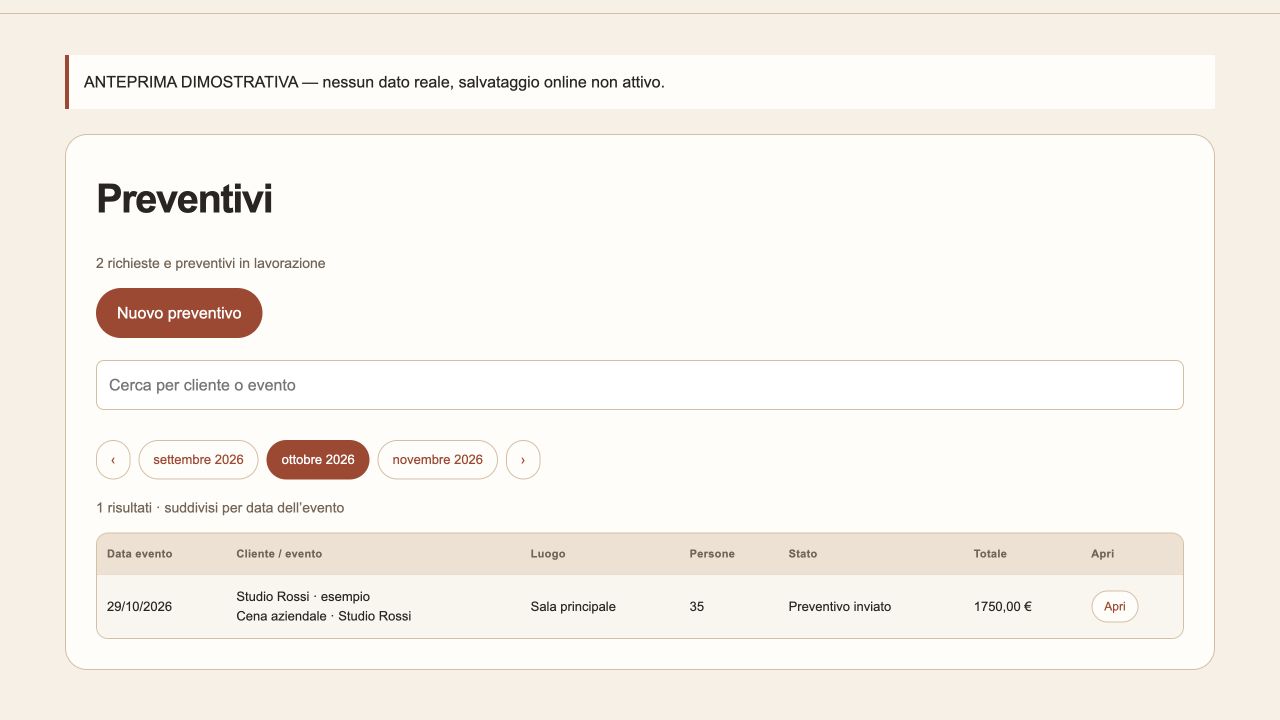Click the Preventivi page heading
The image size is (1280, 720).
pos(184,199)
